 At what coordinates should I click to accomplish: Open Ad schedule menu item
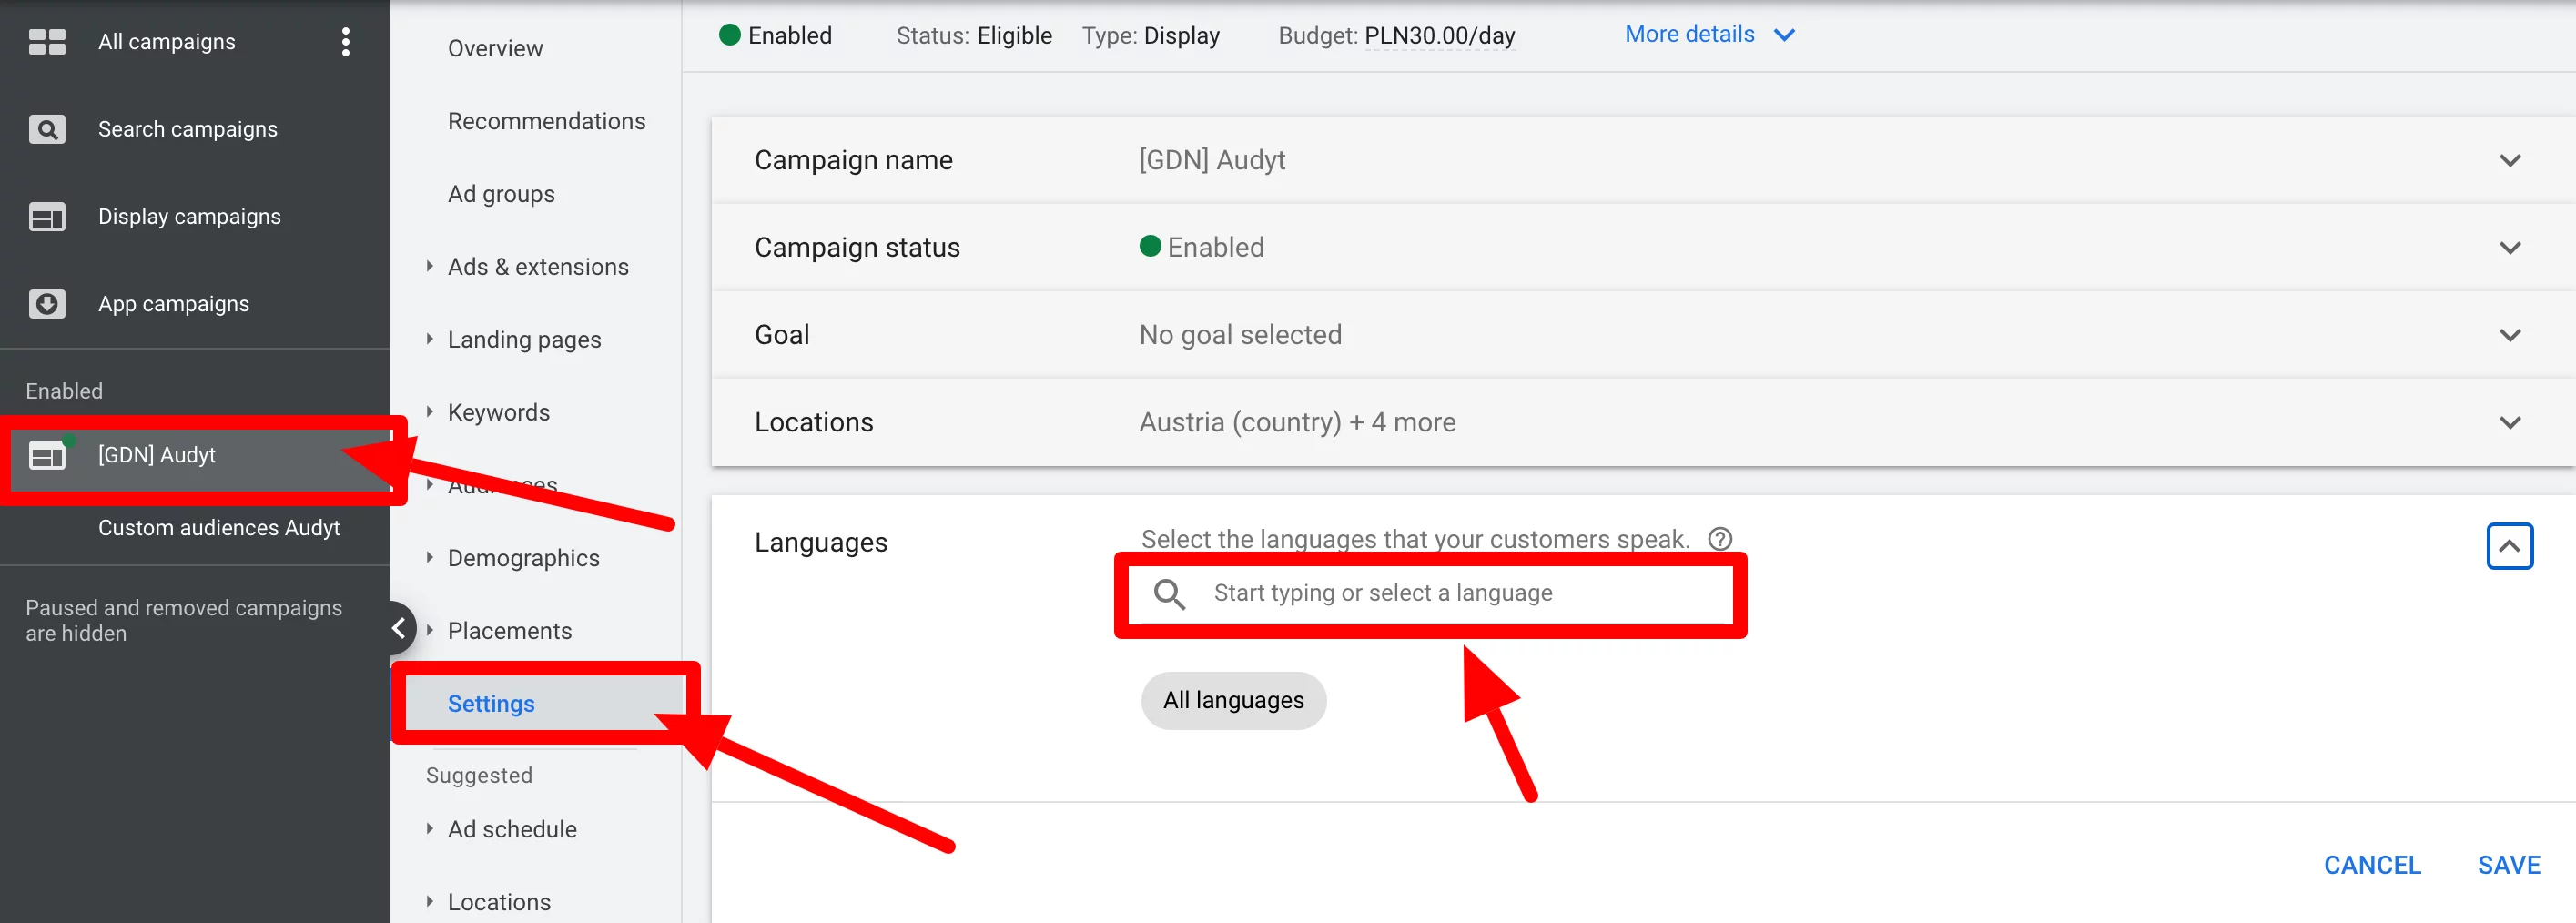click(512, 829)
